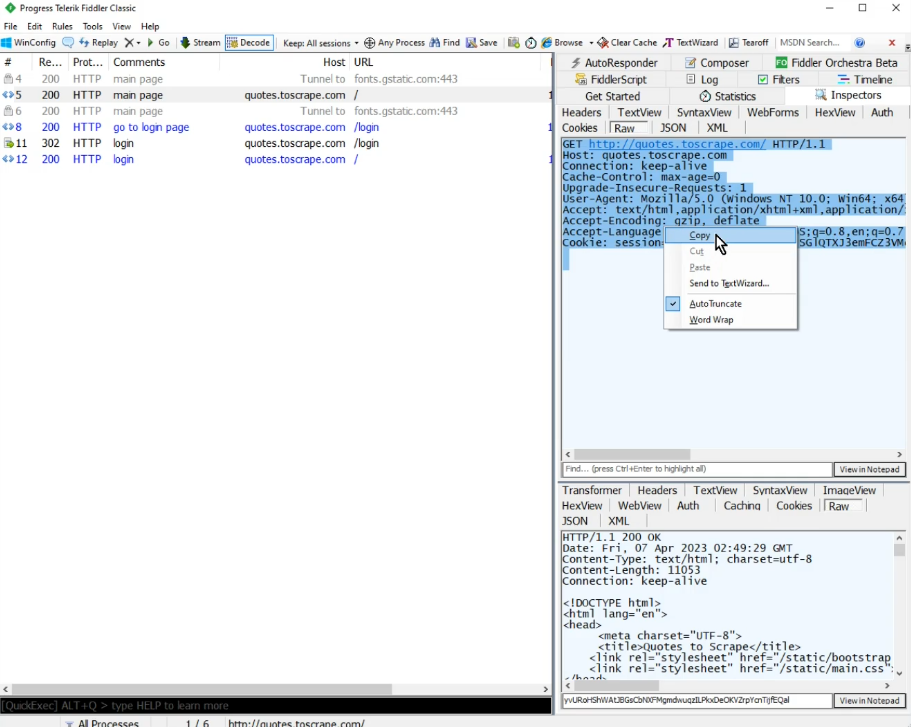Open response Caching tab

pyautogui.click(x=741, y=506)
